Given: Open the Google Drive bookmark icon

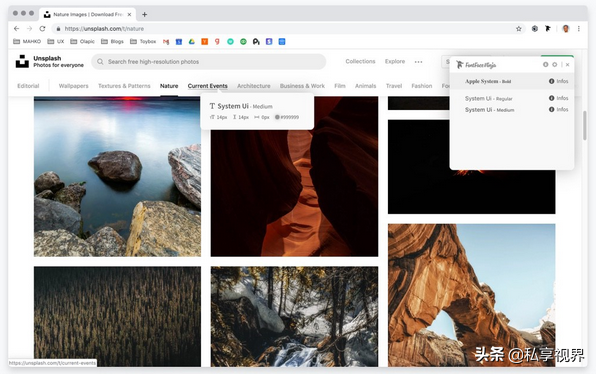Looking at the screenshot, I should coord(192,41).
